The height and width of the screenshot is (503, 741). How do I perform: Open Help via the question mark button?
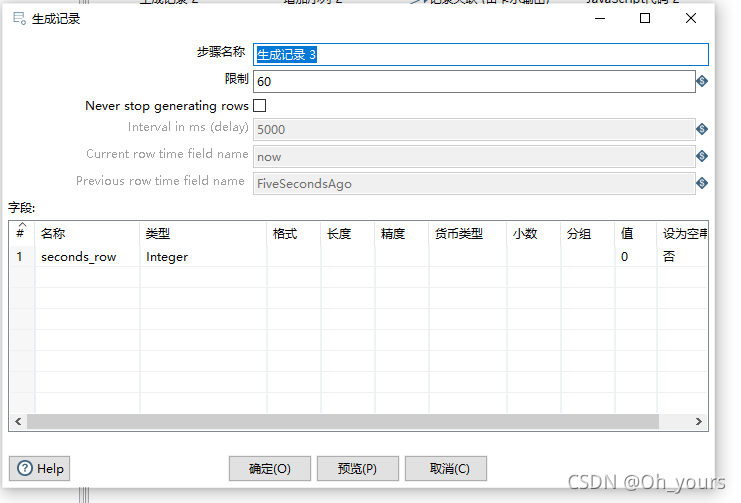point(40,468)
